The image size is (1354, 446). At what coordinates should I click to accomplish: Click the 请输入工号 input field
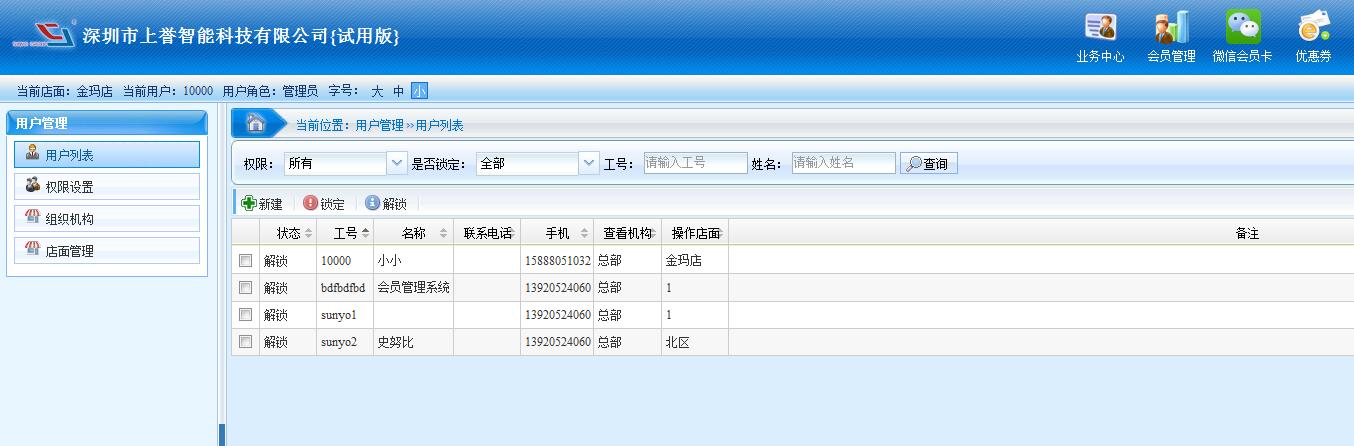(x=694, y=163)
